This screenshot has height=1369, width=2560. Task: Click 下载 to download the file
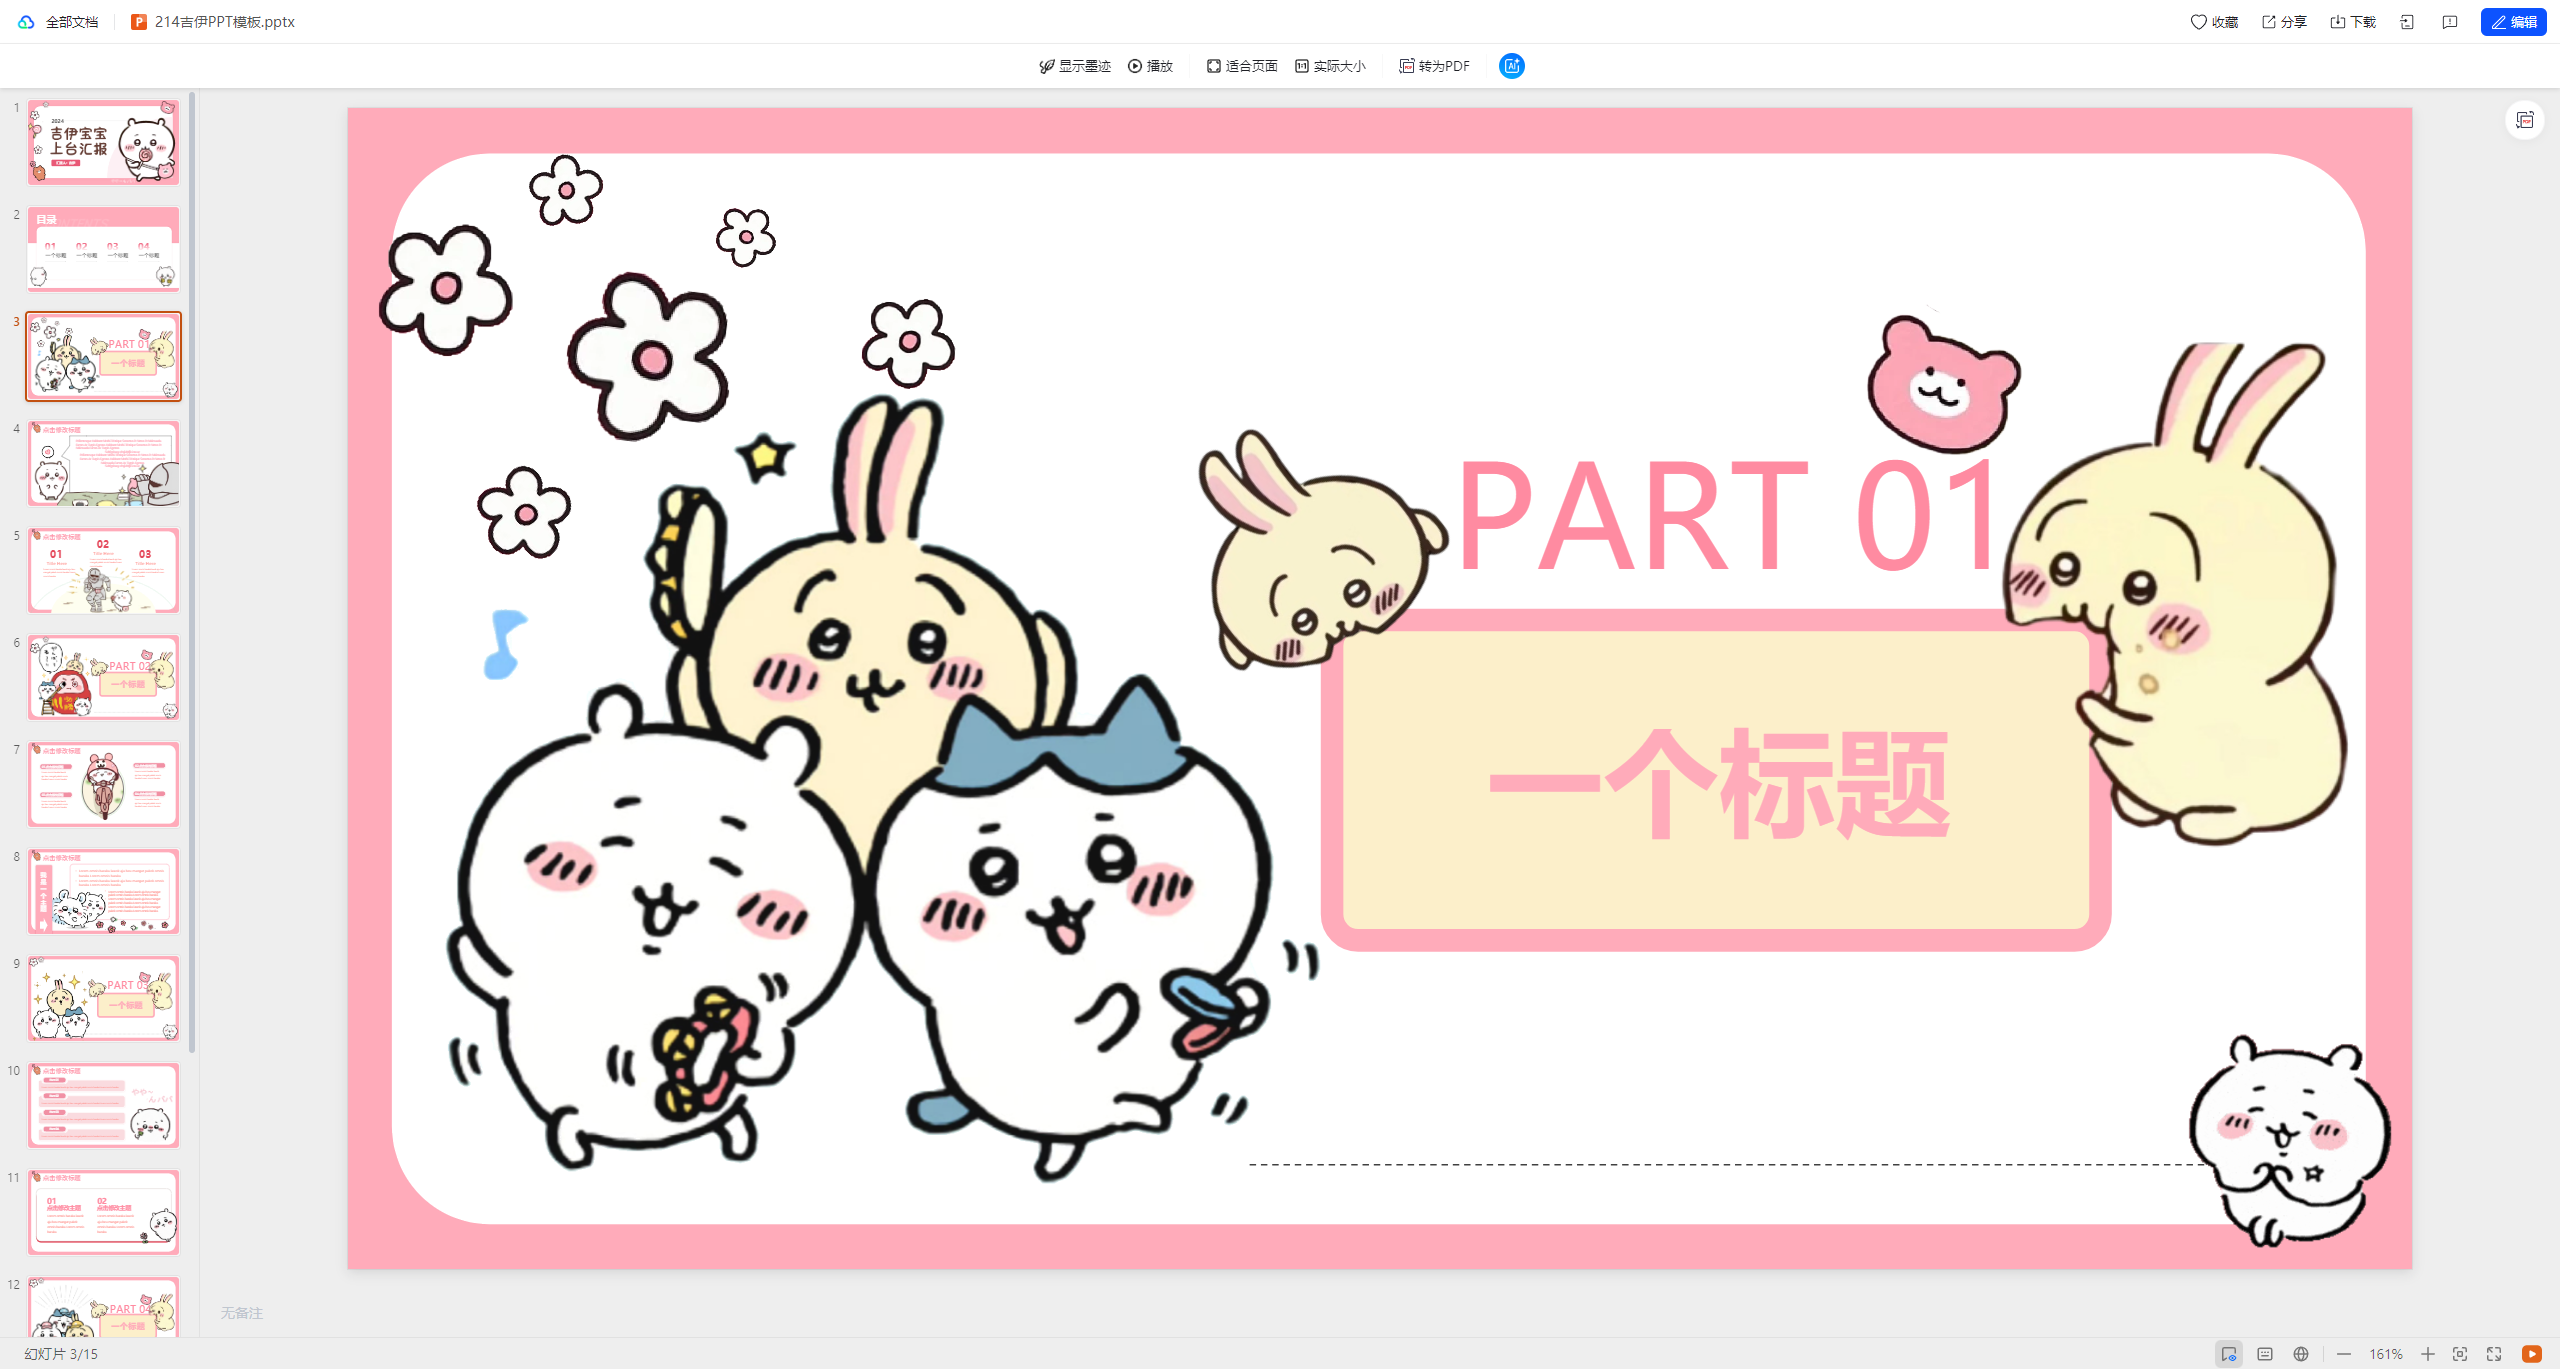(x=2353, y=22)
